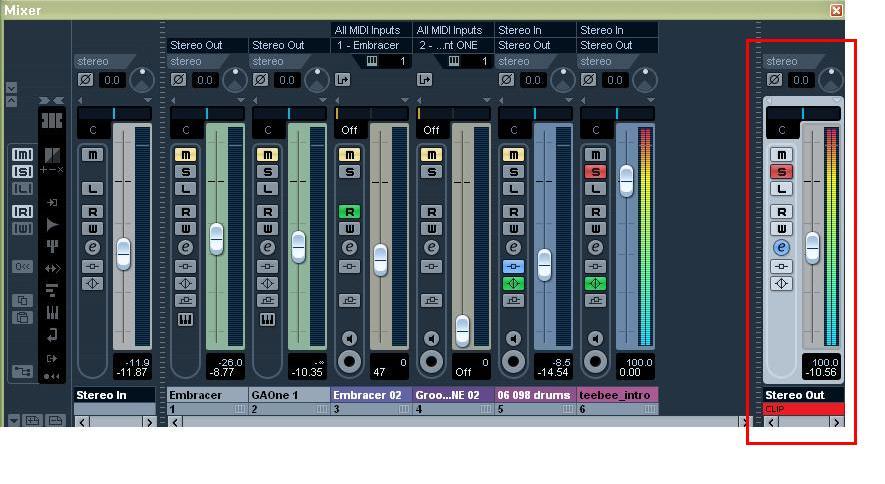885x484 pixels.
Task: Bypass sends on Embracer 02 channel
Action: pos(349,301)
